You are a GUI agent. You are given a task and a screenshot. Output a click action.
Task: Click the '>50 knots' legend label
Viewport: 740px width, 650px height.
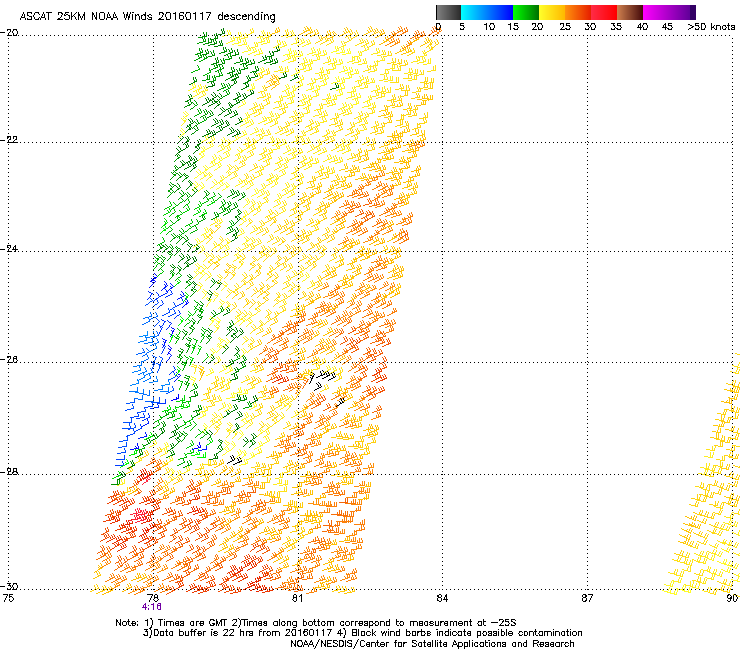pyautogui.click(x=711, y=27)
